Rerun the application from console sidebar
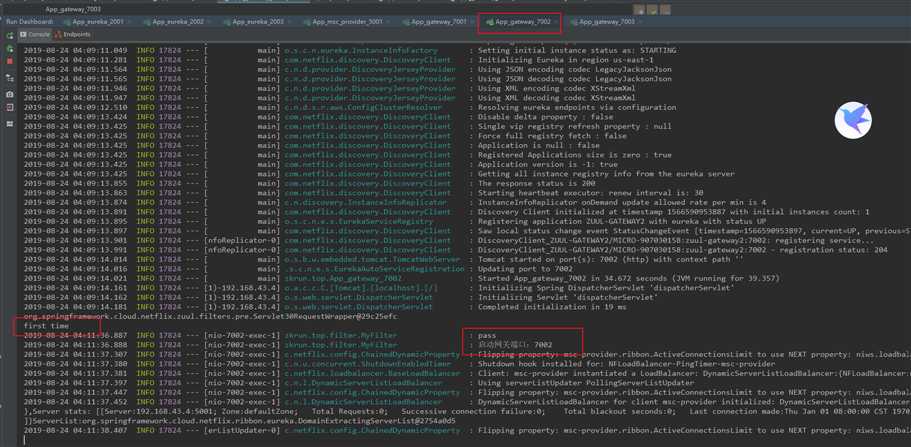This screenshot has width=911, height=447. (x=9, y=35)
